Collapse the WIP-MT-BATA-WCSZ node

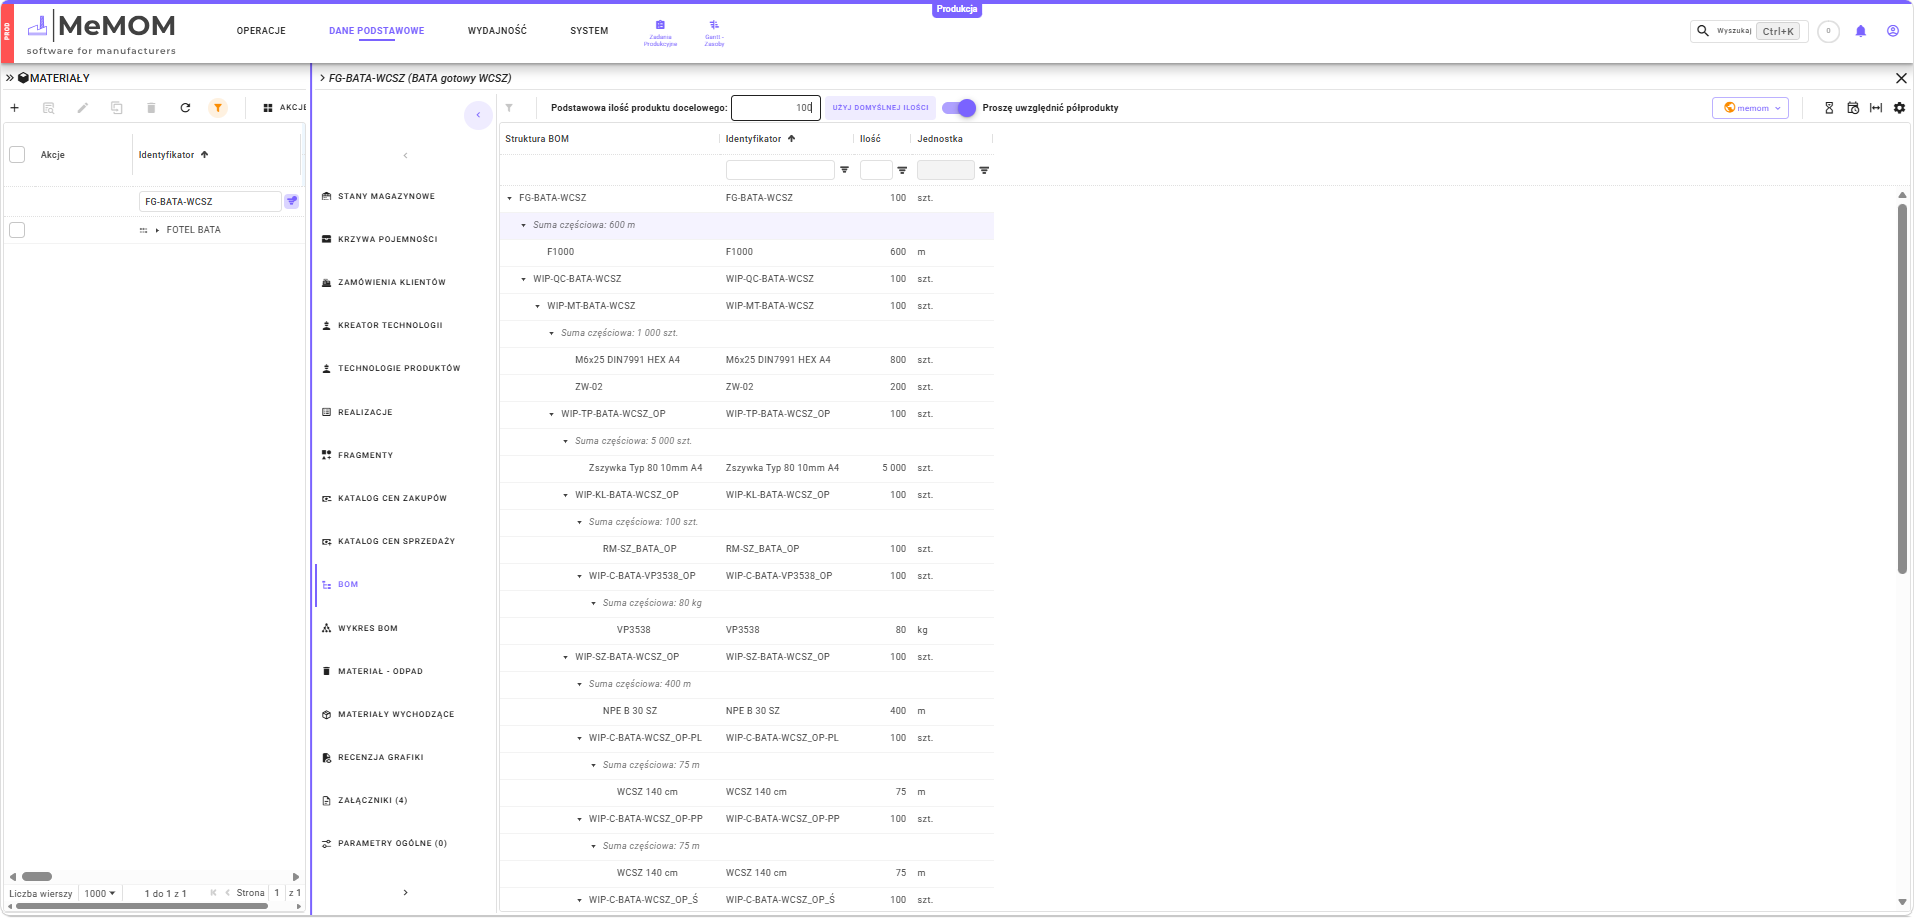538,306
